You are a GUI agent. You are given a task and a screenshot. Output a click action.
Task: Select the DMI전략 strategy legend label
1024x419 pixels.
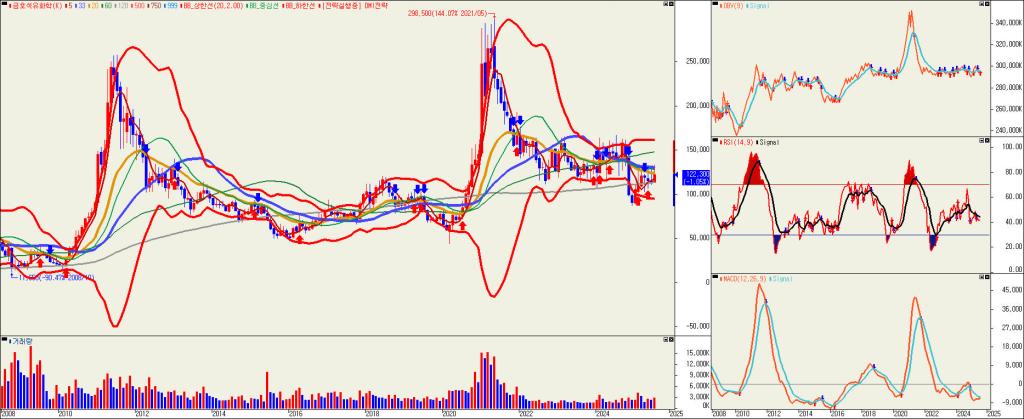point(355,4)
